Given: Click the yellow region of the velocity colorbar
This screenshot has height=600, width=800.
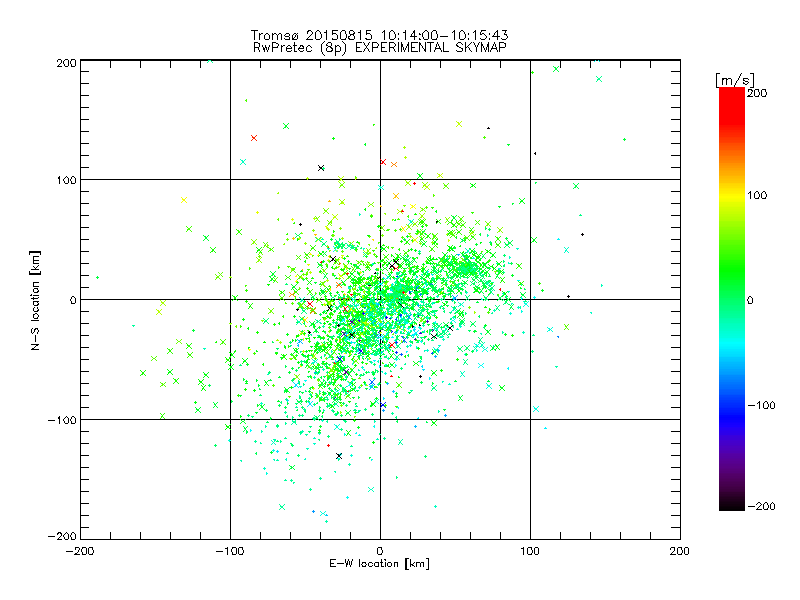Looking at the screenshot, I should point(732,195).
